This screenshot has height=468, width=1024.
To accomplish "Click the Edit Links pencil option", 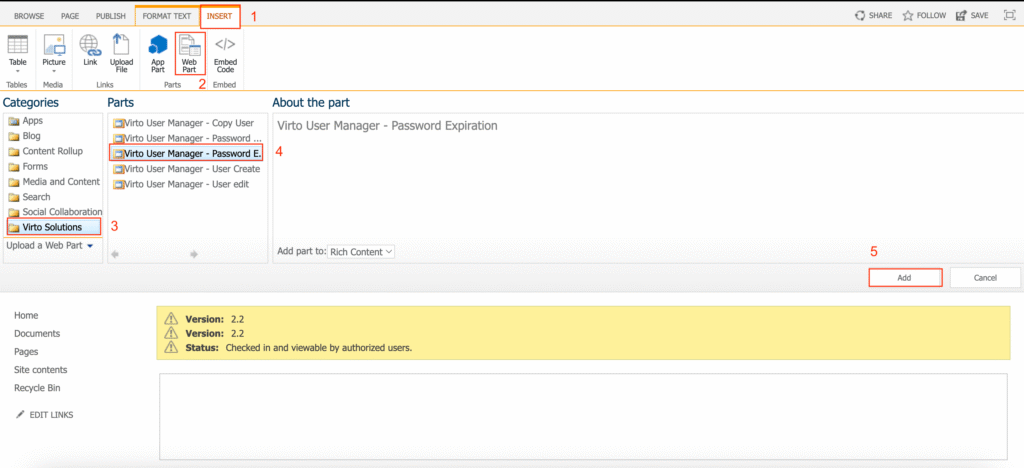I will [x=44, y=415].
